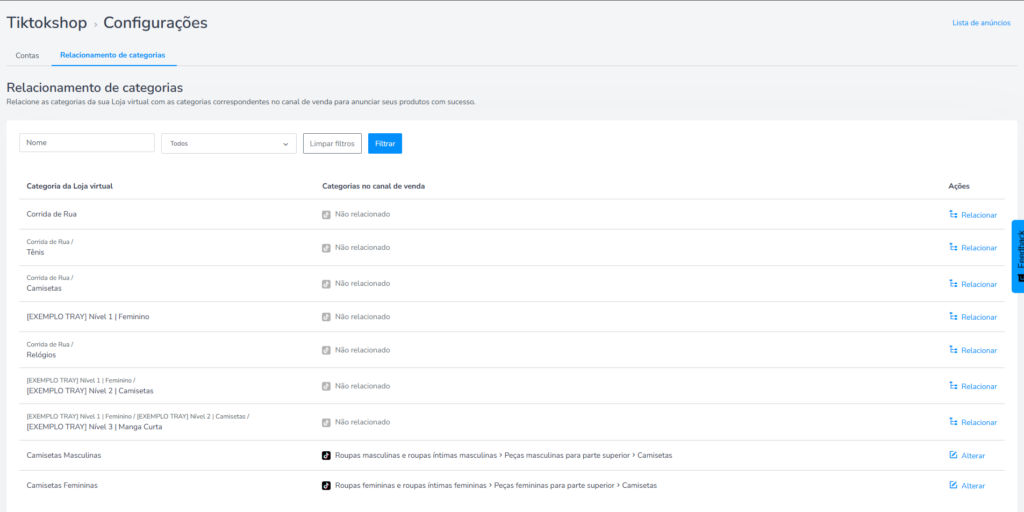Focus the Nome search input field
The width and height of the screenshot is (1024, 512).
87,143
